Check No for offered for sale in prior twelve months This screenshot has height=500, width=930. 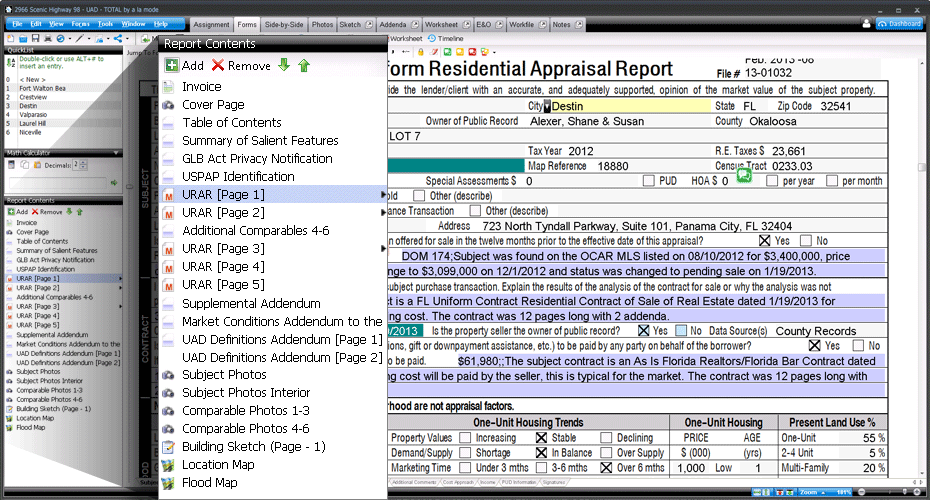click(x=805, y=241)
